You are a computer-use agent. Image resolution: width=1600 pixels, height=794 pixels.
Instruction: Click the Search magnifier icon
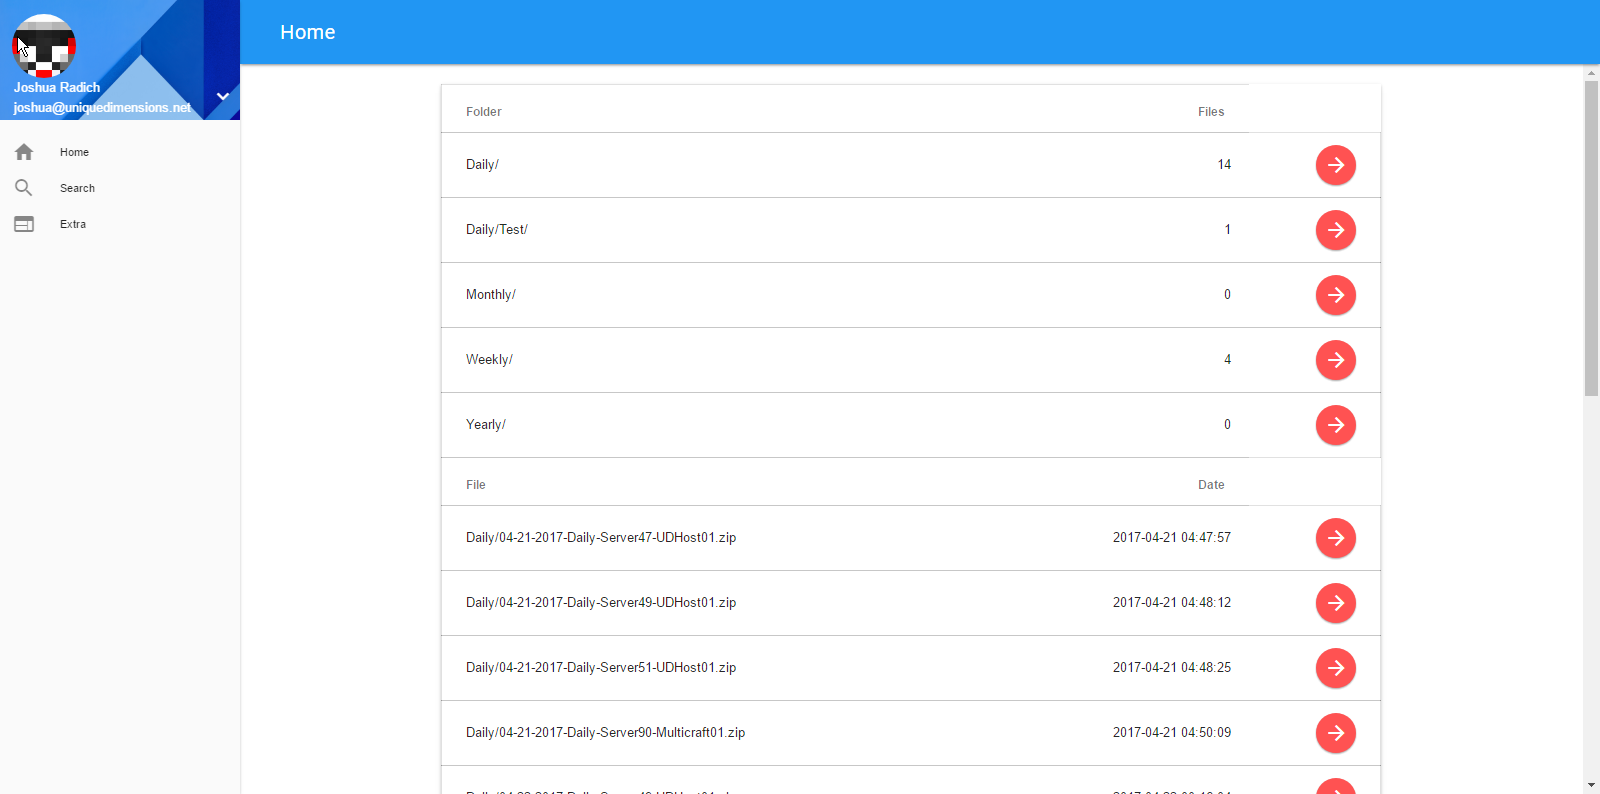point(24,188)
